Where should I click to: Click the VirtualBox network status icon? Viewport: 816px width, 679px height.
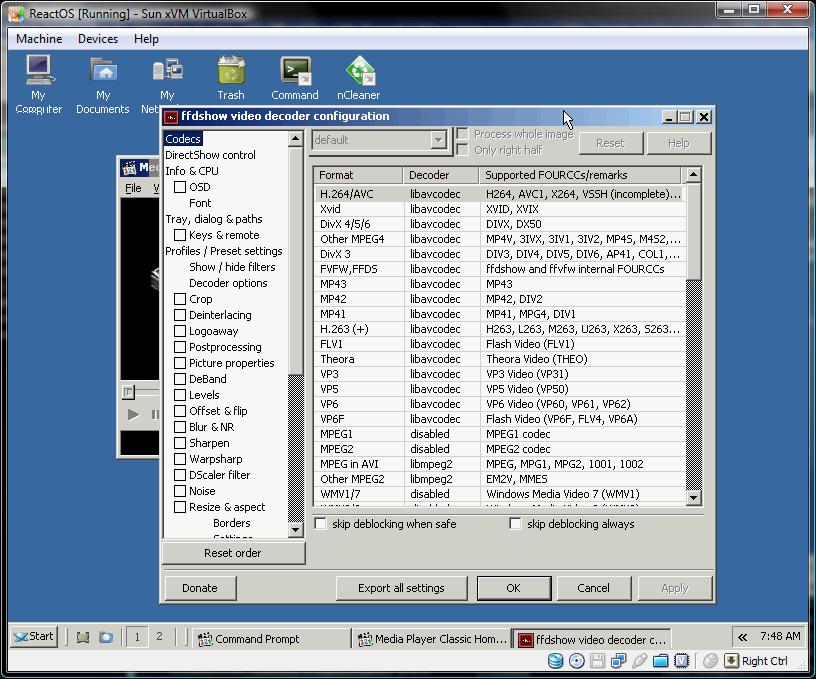tap(618, 661)
